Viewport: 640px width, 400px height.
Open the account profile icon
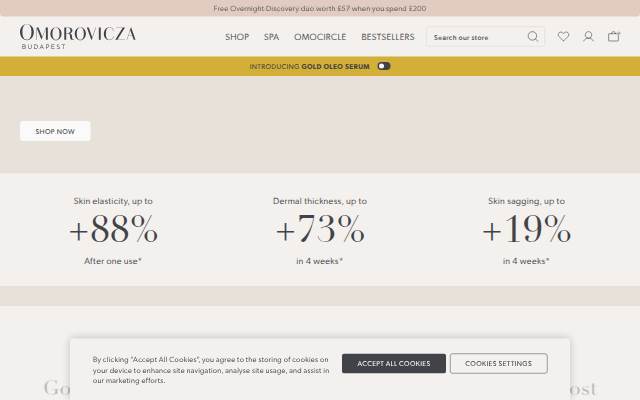[588, 37]
